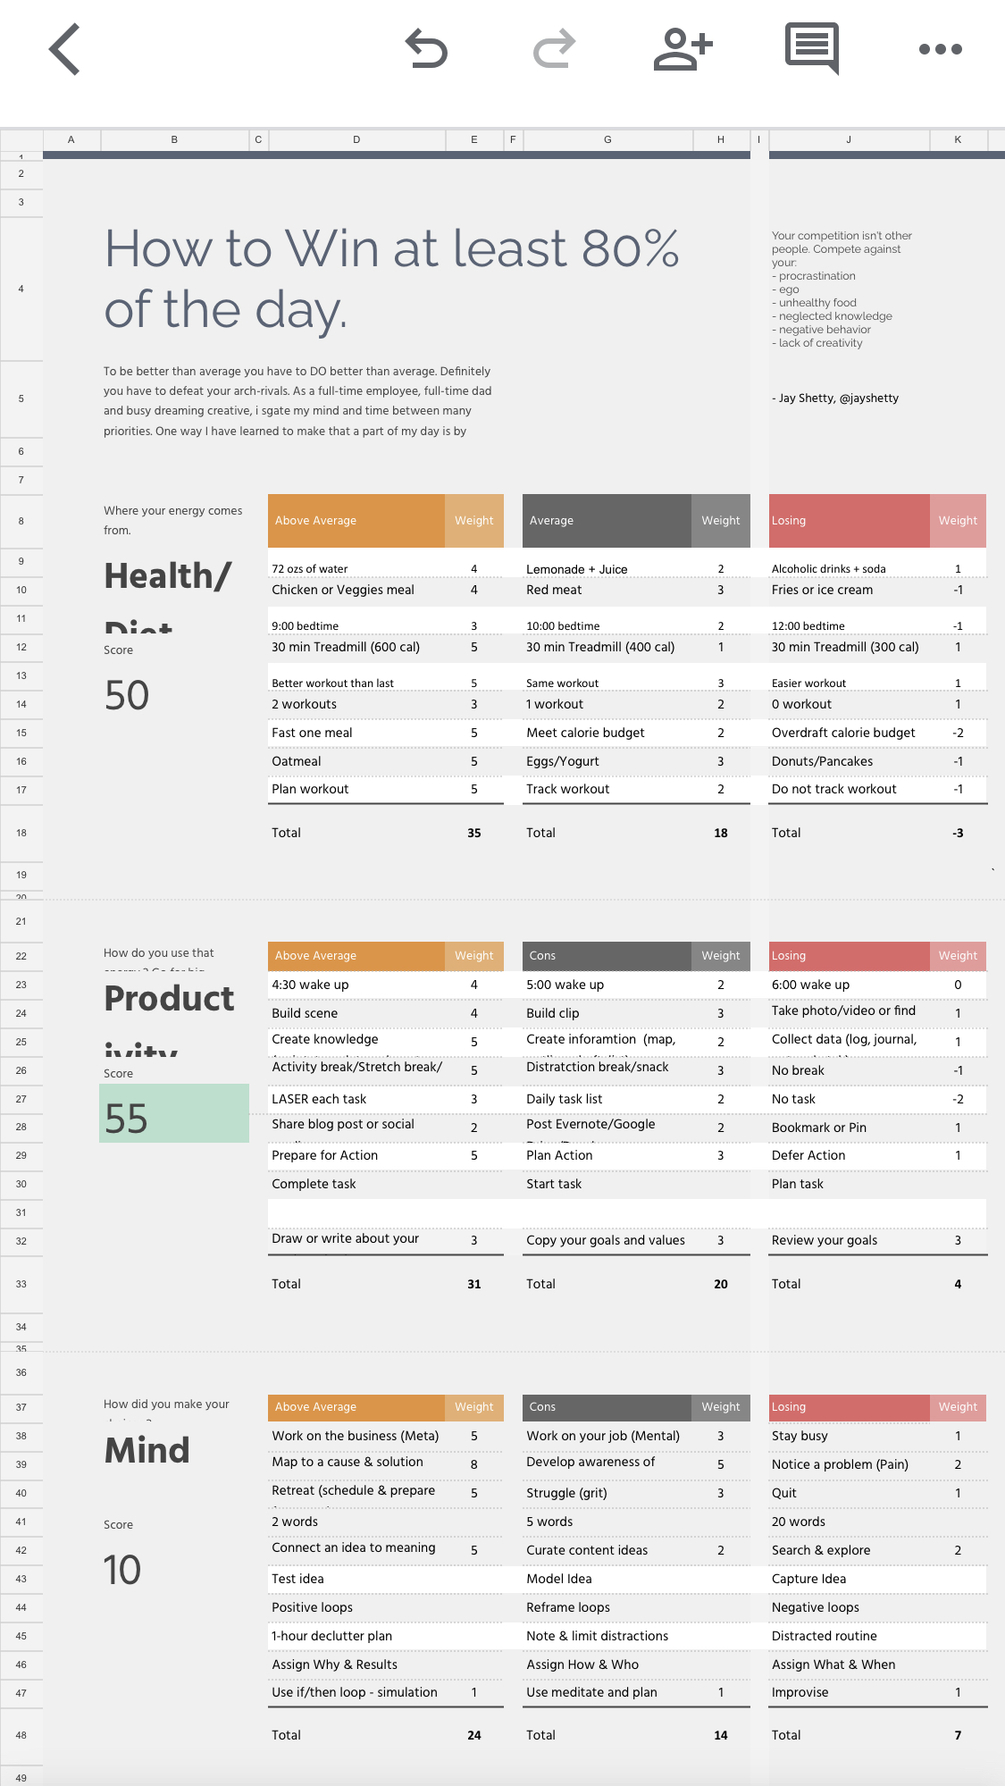Select row 4 header

pos(21,289)
